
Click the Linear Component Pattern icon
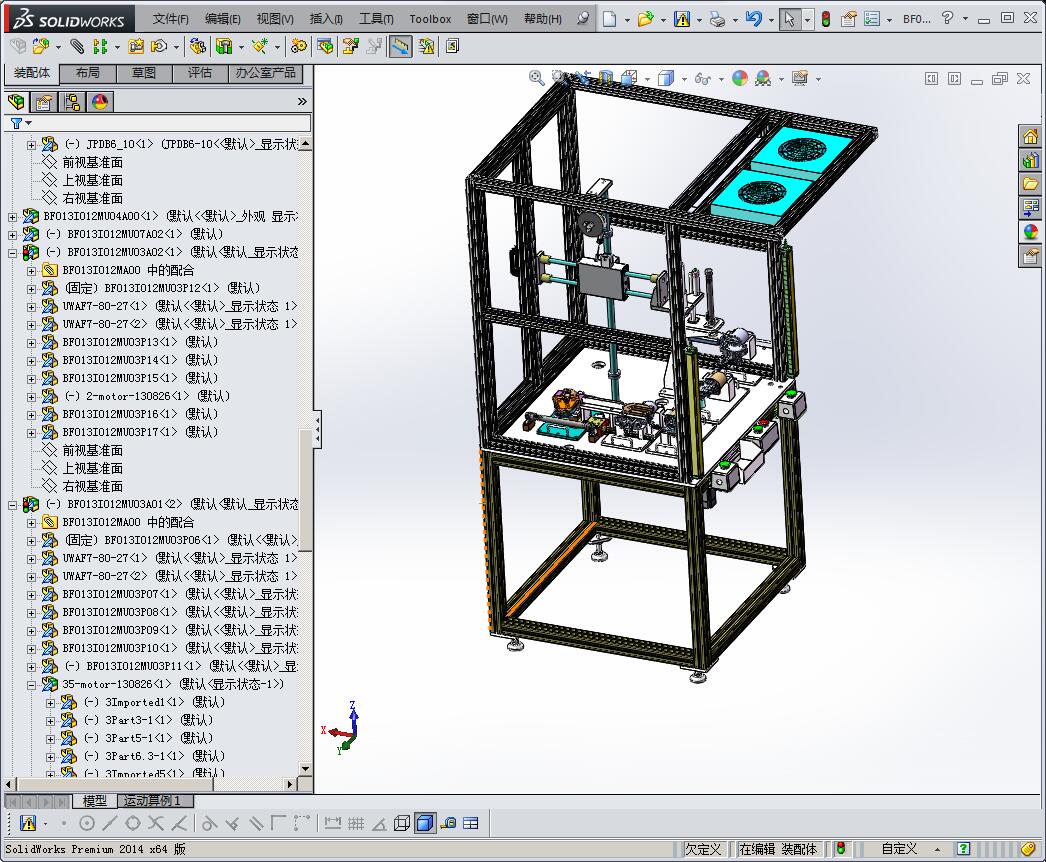(x=100, y=46)
